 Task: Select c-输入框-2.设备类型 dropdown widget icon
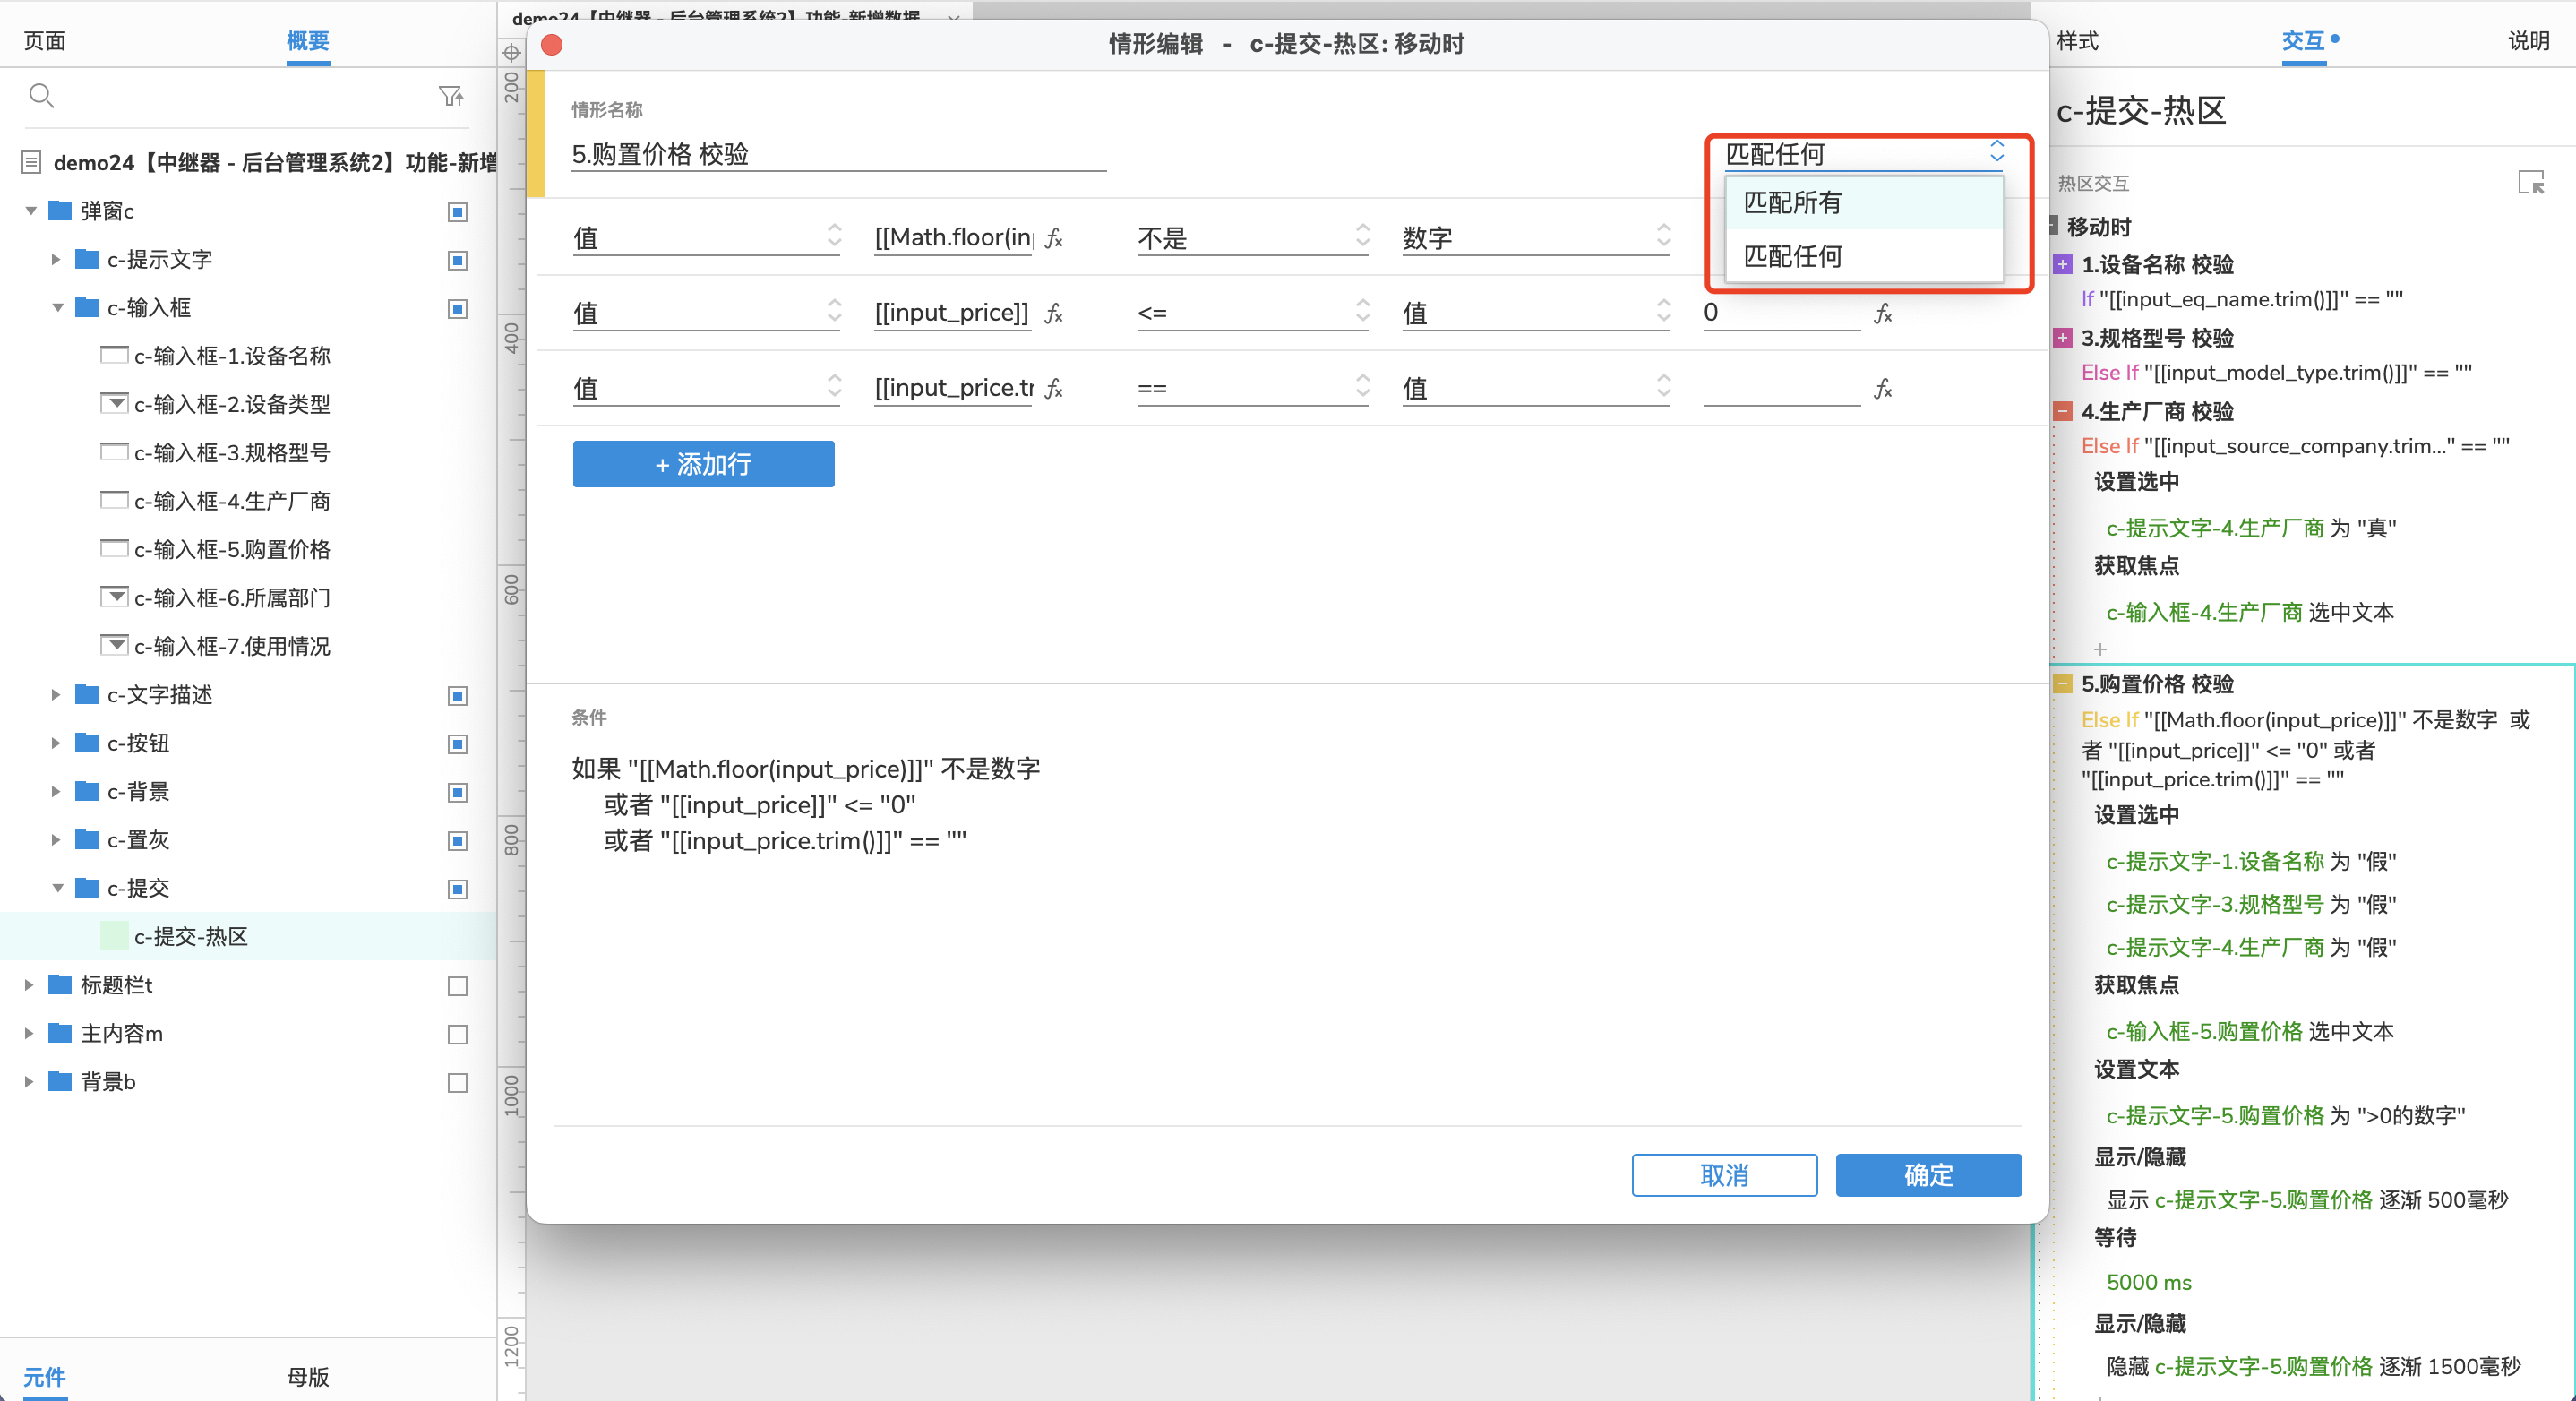point(114,403)
